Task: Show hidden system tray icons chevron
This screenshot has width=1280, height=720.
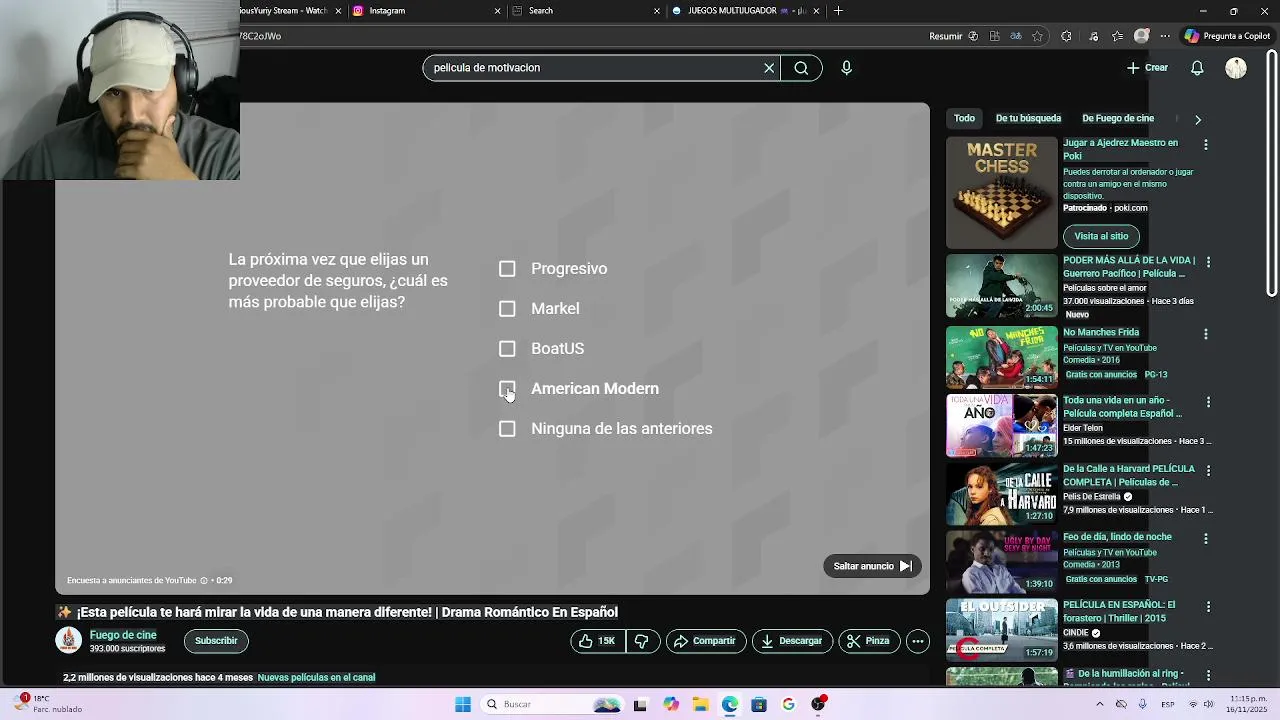Action: pos(1100,704)
